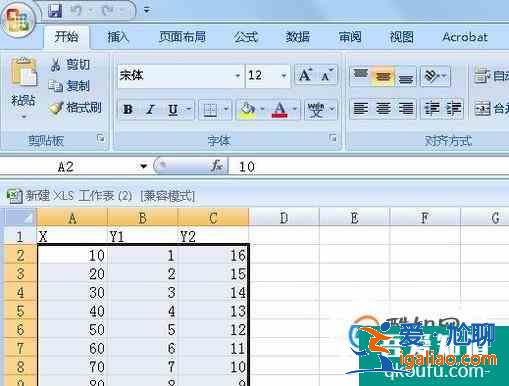Set top vertical alignment
The width and height of the screenshot is (509, 386).
361,76
